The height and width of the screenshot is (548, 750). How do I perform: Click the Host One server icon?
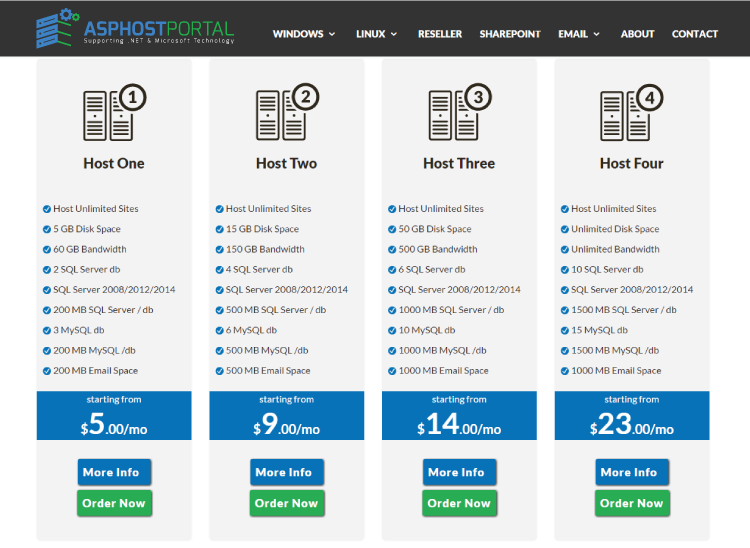point(114,112)
